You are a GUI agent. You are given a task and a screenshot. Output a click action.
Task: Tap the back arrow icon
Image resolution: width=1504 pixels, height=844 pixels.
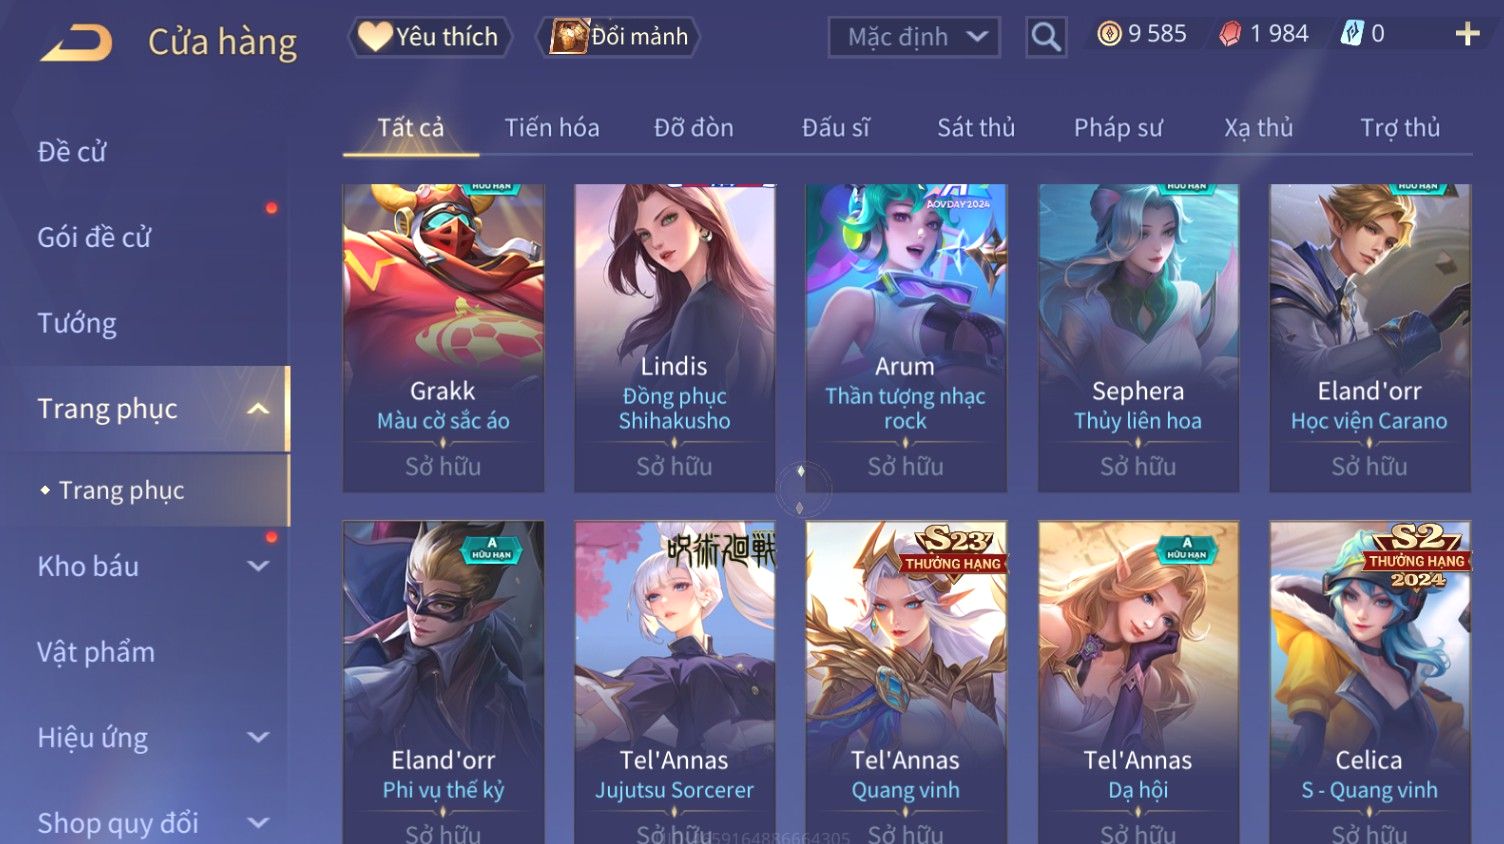pyautogui.click(x=77, y=43)
